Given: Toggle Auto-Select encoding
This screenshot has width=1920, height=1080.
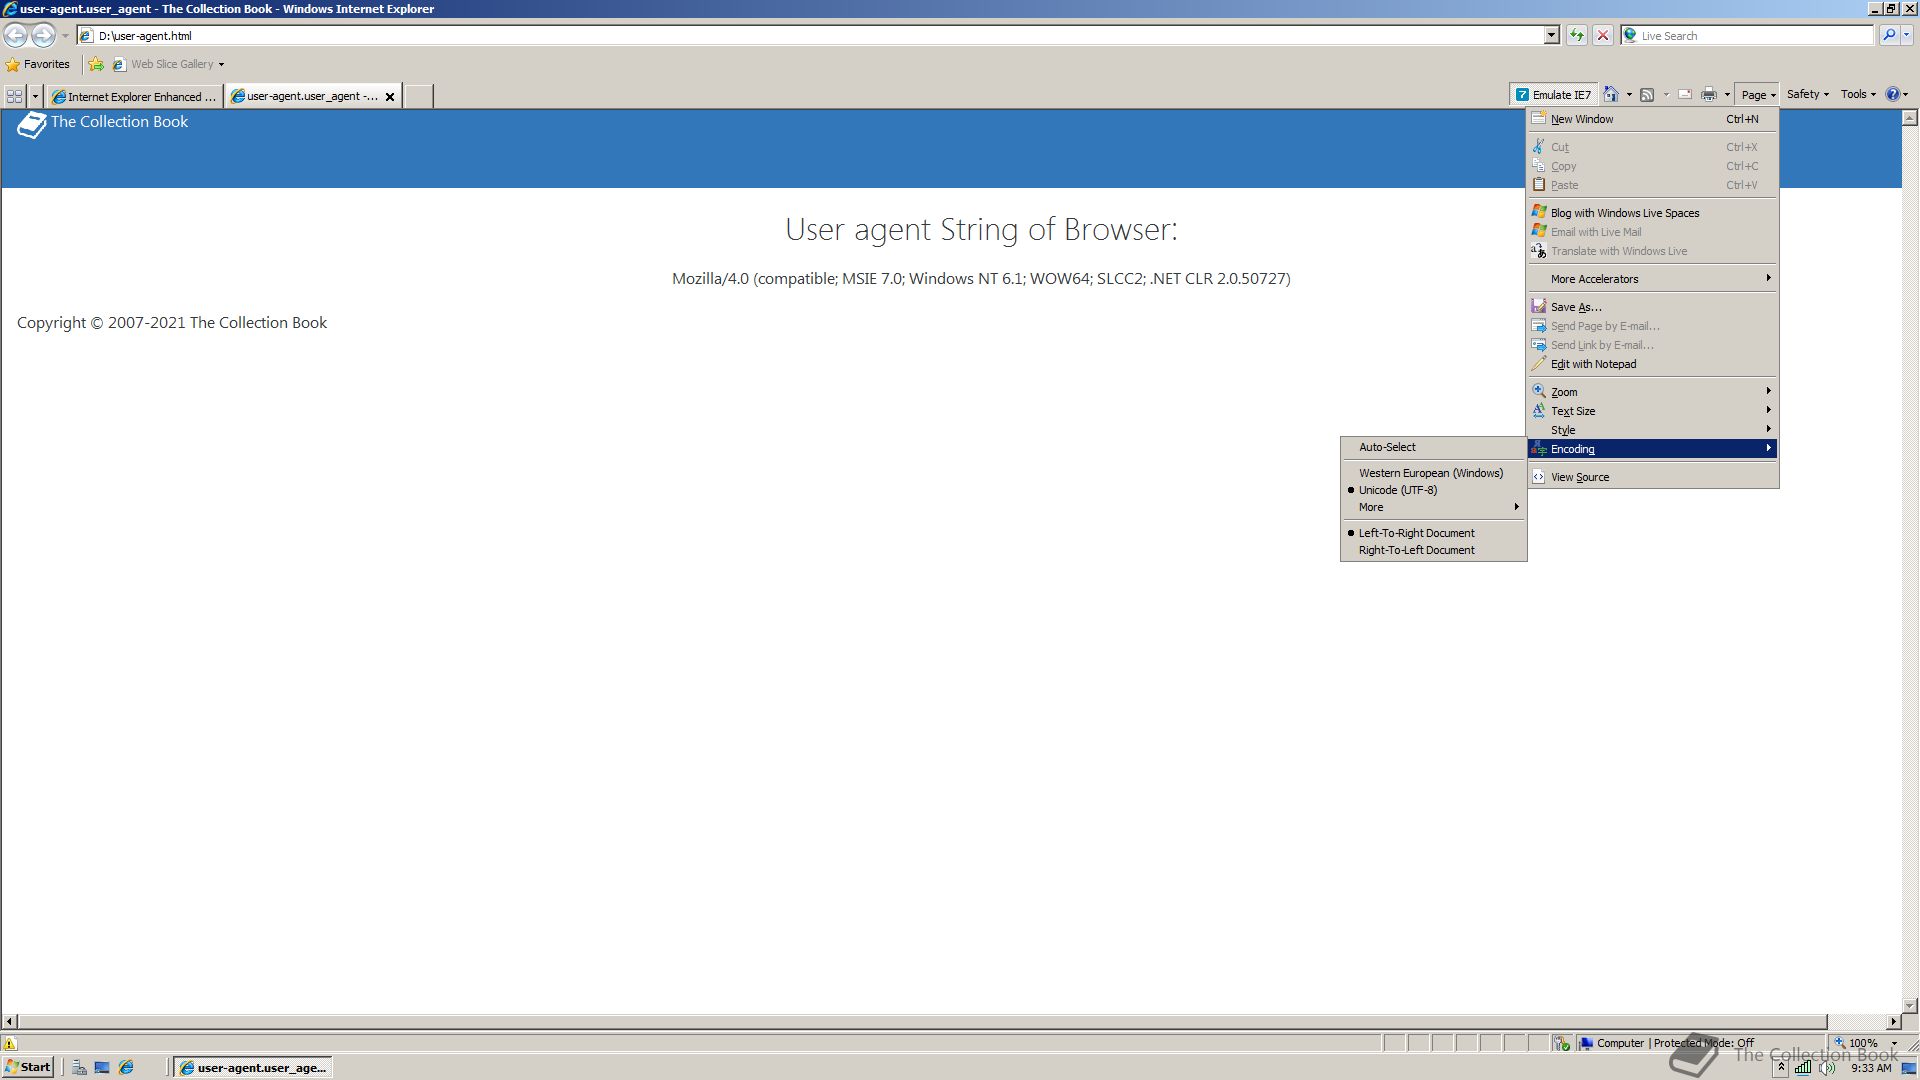Looking at the screenshot, I should [1433, 447].
